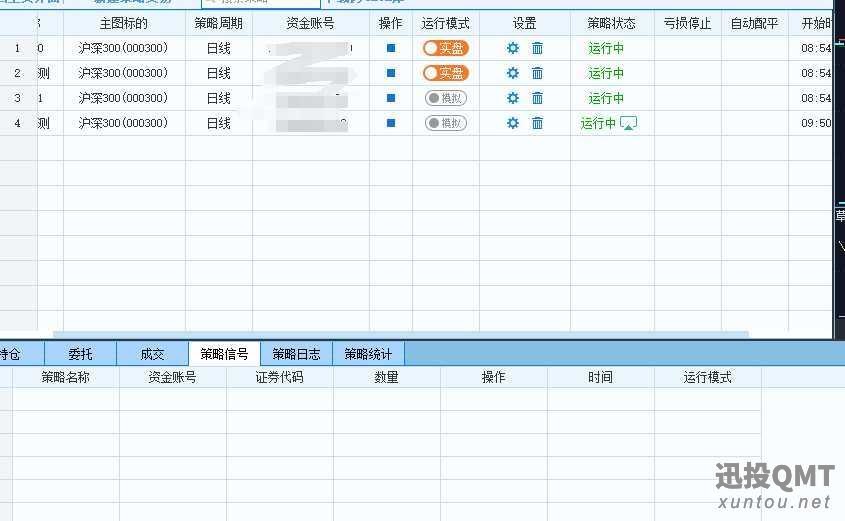Image resolution: width=845 pixels, height=521 pixels.
Task: Open settings gear for row 1 strategy
Action: click(x=513, y=48)
